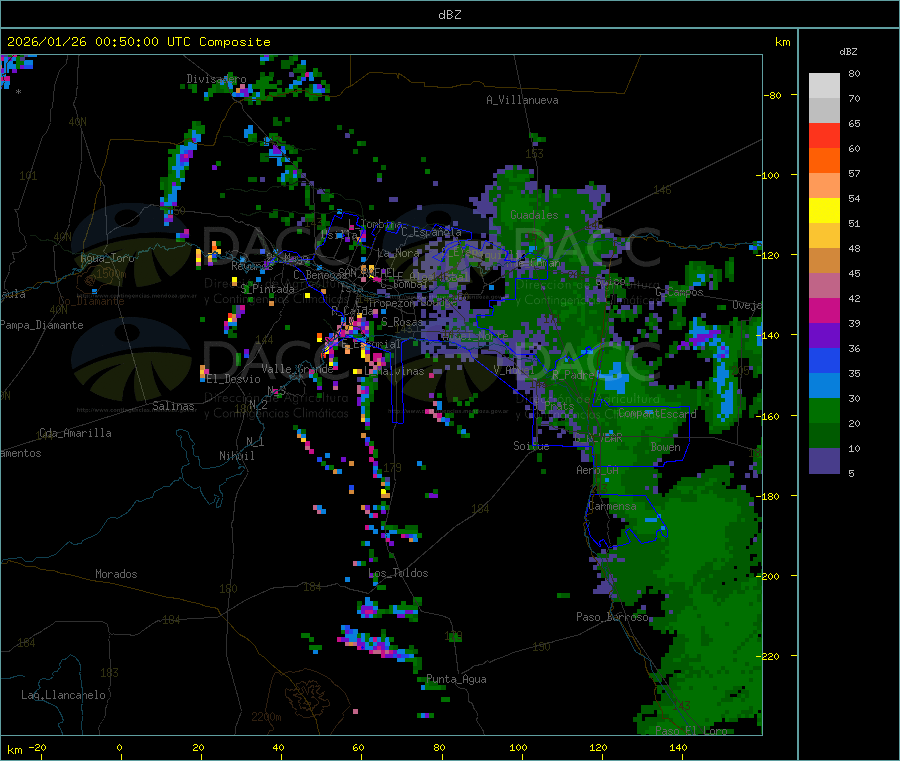Click the Paso_El_Loro map label

pos(691,731)
